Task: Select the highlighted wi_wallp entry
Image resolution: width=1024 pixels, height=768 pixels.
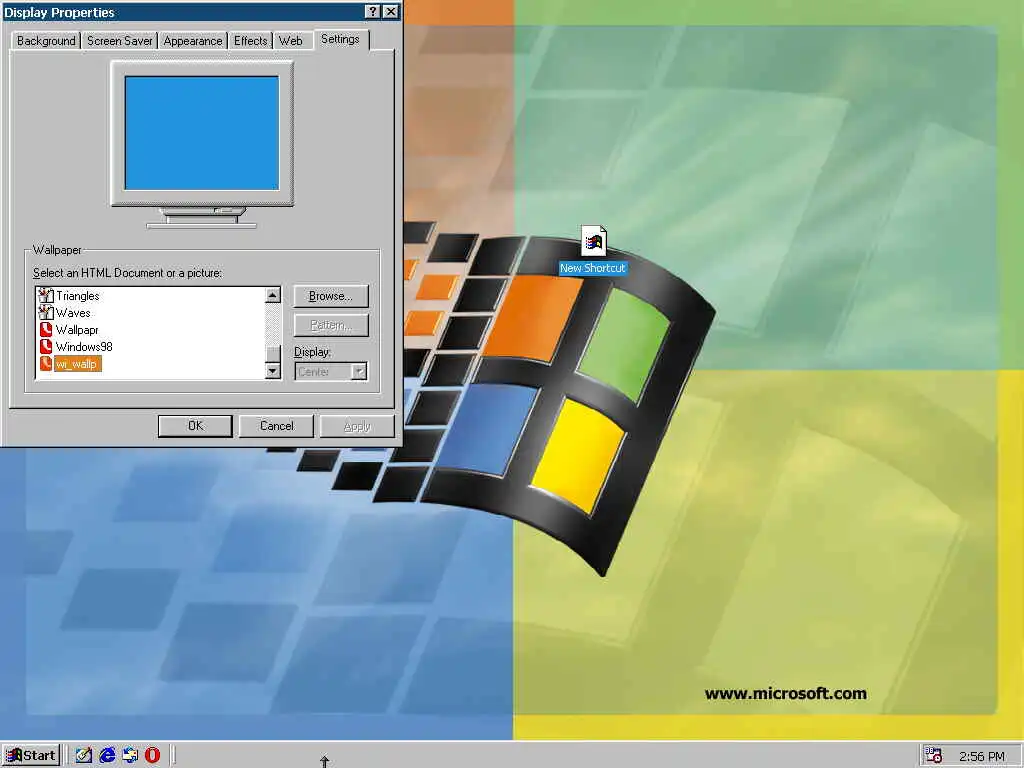Action: [76, 364]
